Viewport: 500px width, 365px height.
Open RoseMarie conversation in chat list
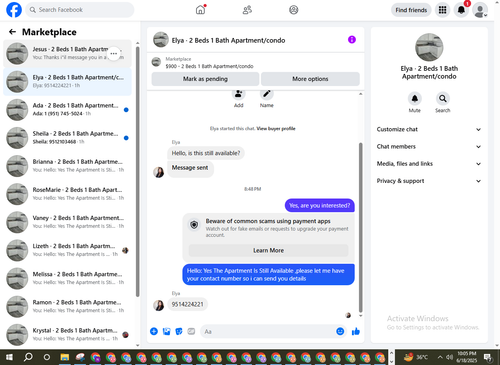[x=67, y=194]
